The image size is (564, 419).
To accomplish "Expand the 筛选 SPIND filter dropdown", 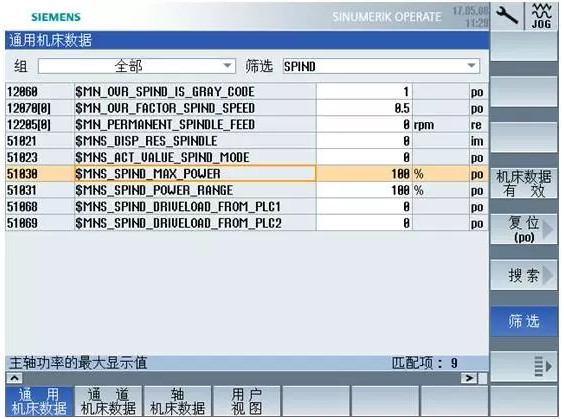I will point(381,66).
